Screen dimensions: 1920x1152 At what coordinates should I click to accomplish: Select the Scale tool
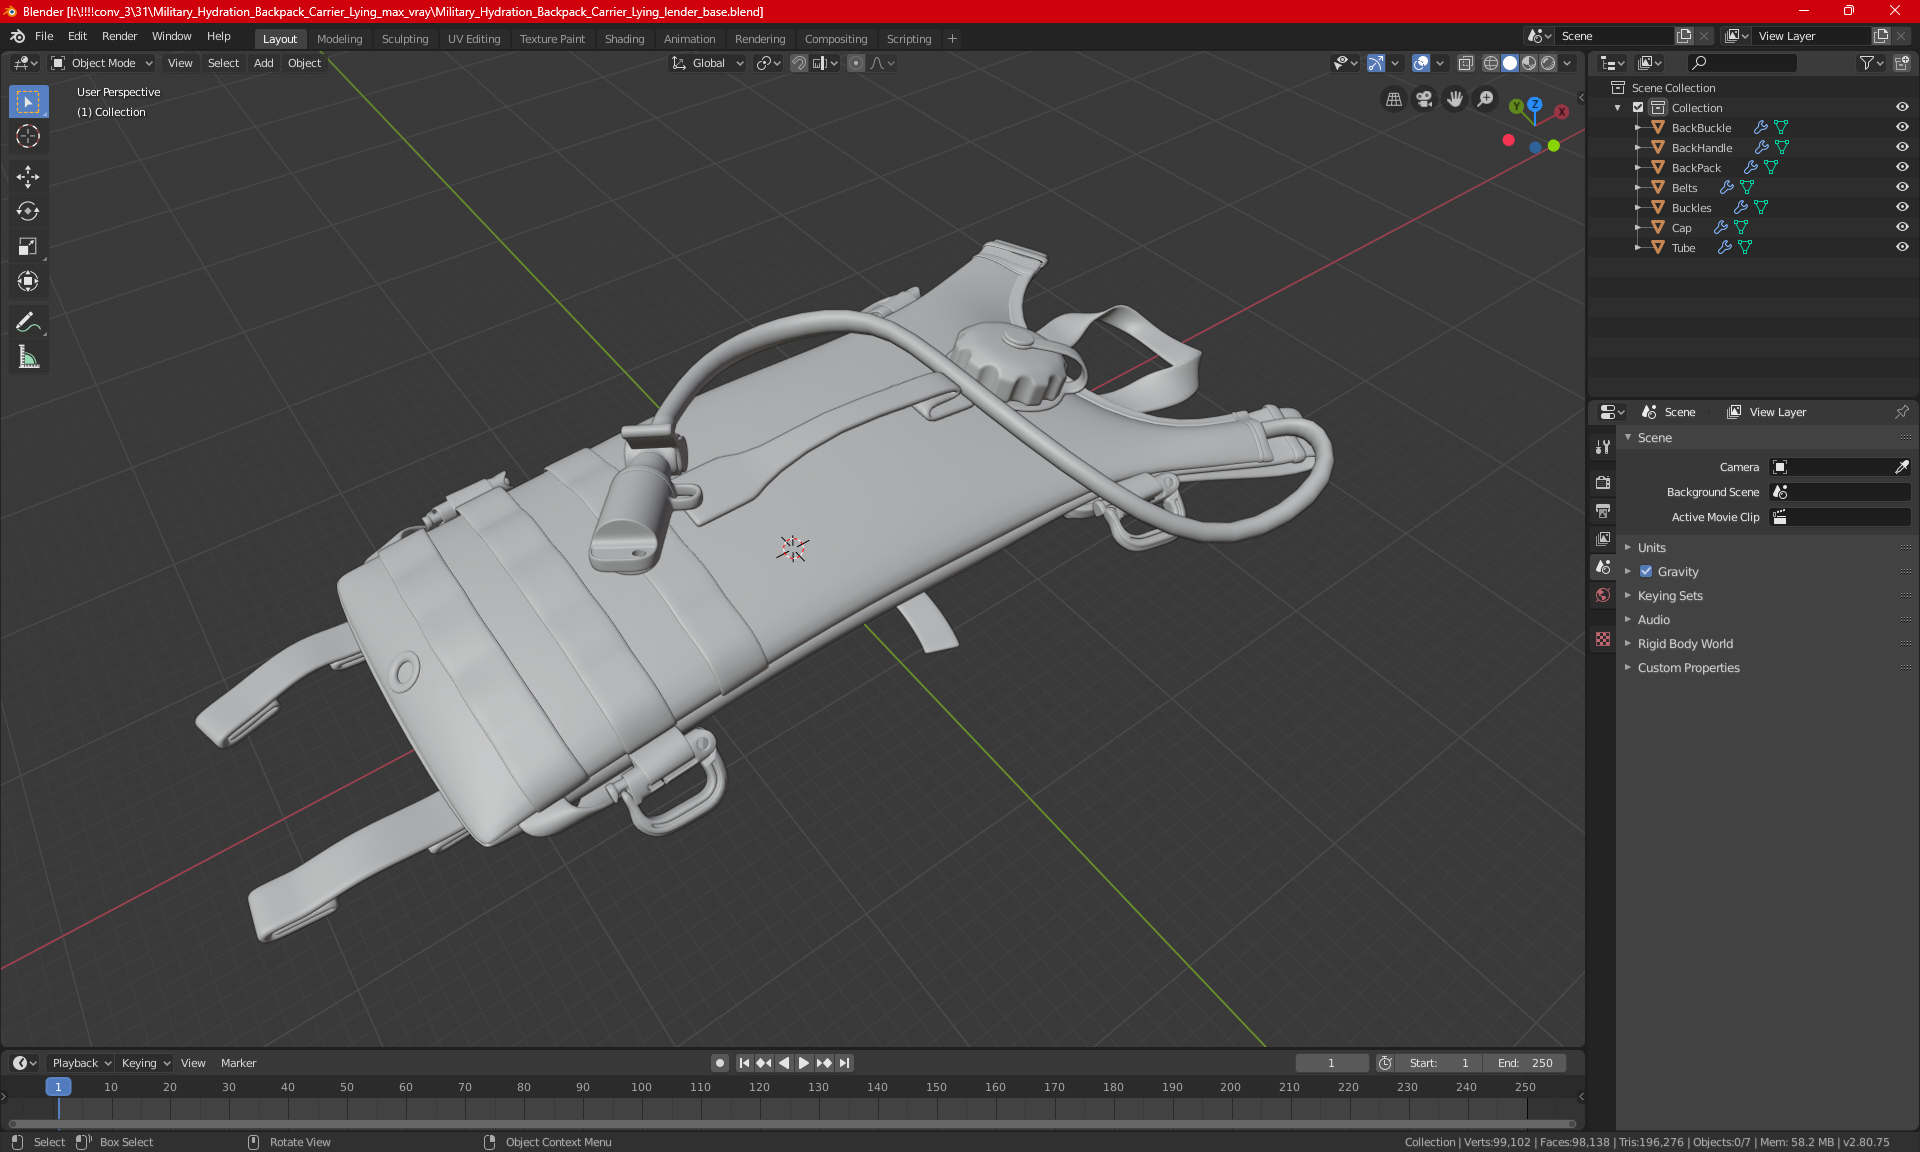28,247
